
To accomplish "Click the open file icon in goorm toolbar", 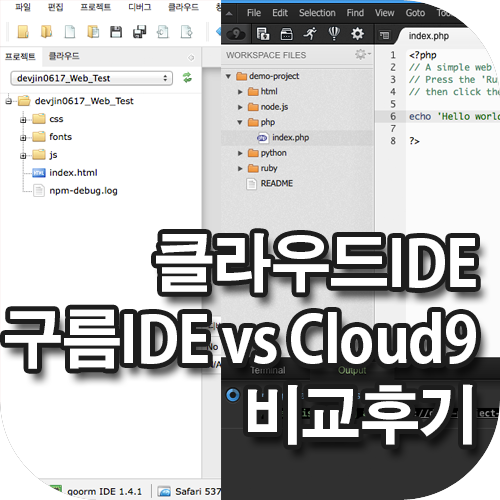I will (93, 32).
